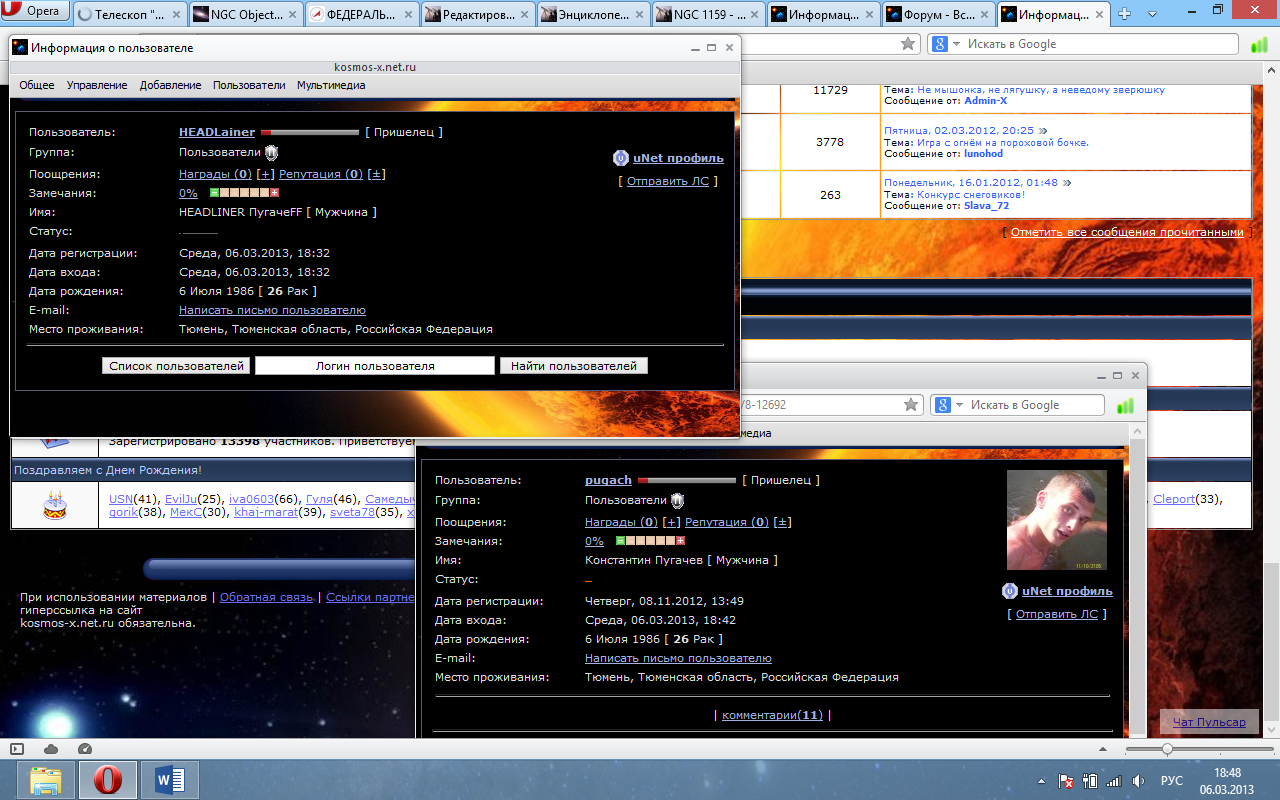Click red plus on HEADLainer warnings bar

coord(274,193)
